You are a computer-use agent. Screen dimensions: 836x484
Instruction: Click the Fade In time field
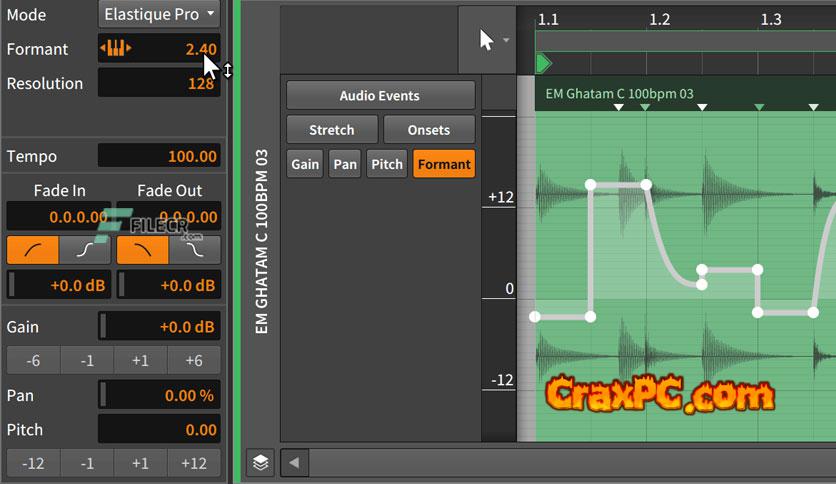[x=59, y=216]
